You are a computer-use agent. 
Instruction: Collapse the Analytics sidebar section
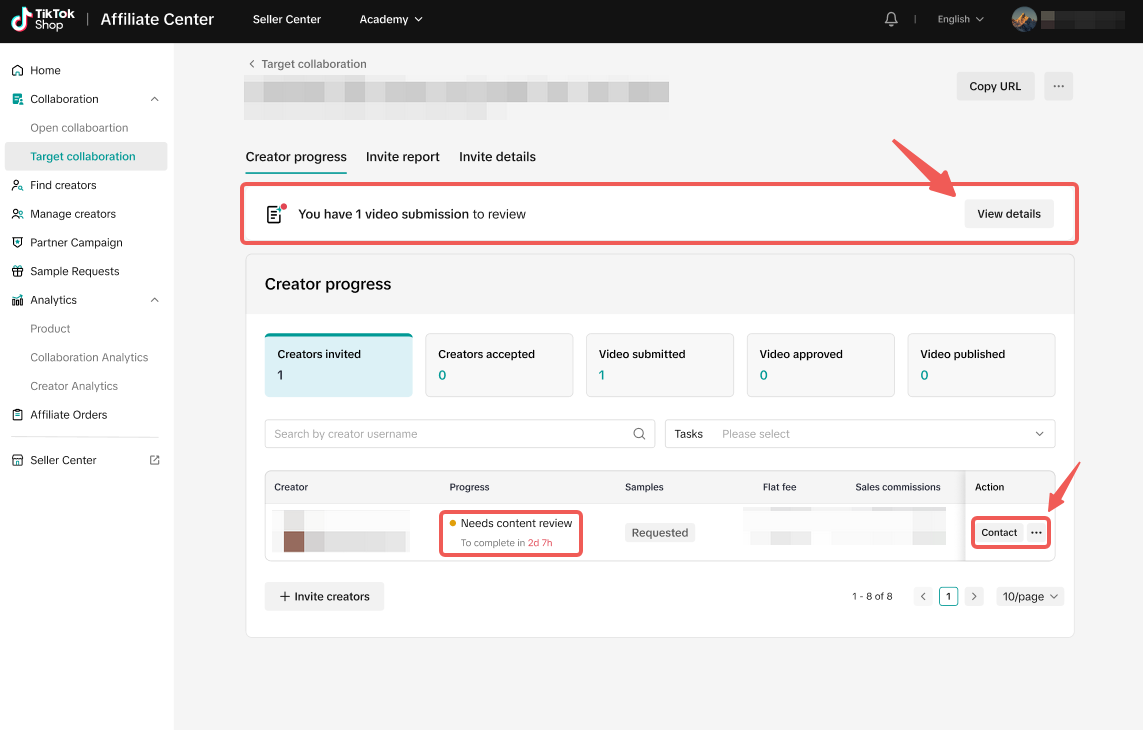154,300
